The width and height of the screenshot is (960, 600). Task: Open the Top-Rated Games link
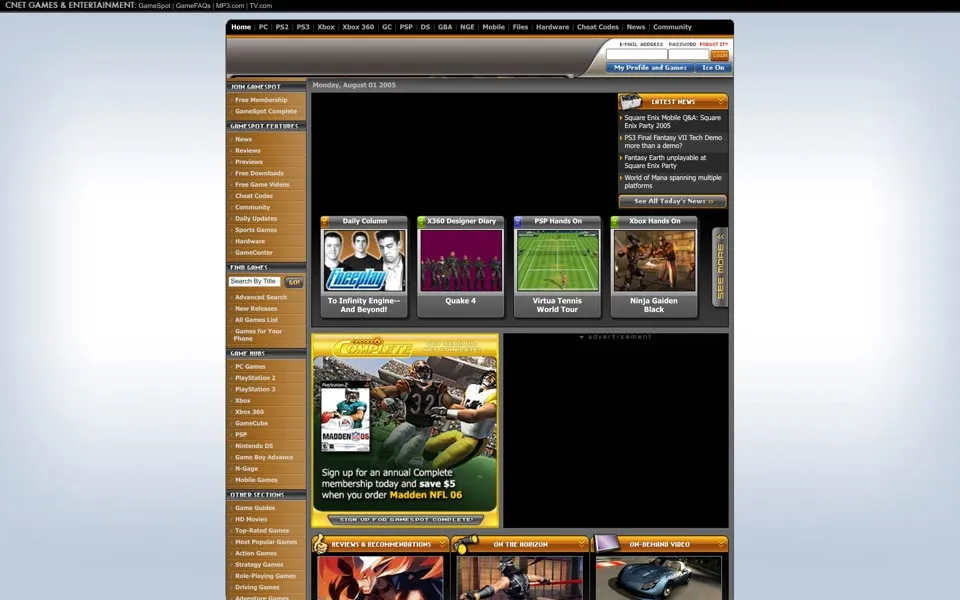(x=262, y=531)
